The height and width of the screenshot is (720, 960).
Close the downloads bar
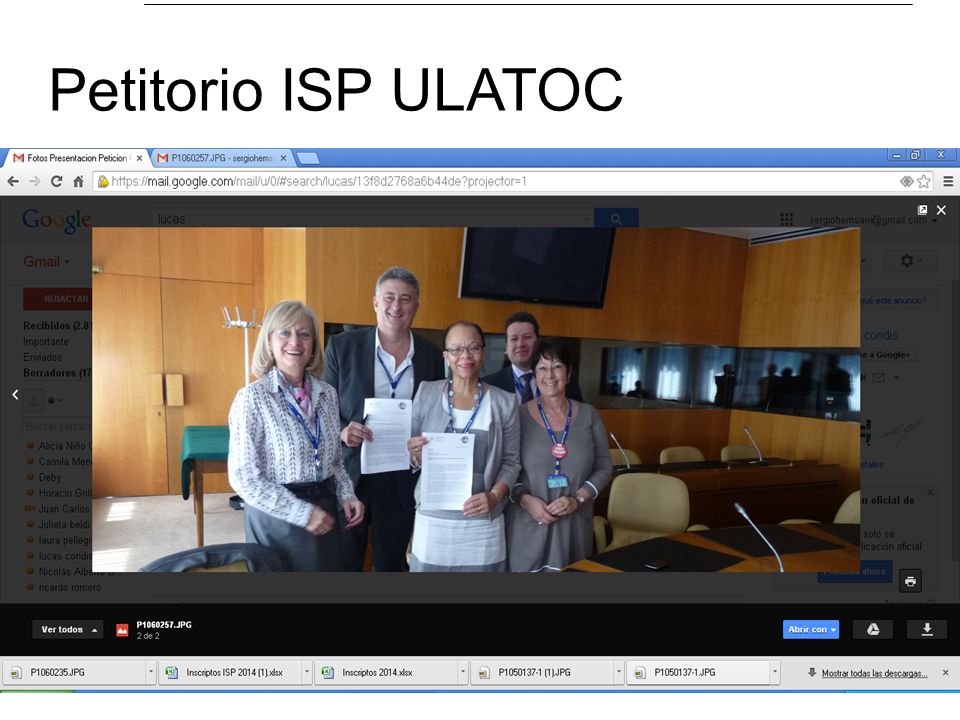pyautogui.click(x=945, y=672)
